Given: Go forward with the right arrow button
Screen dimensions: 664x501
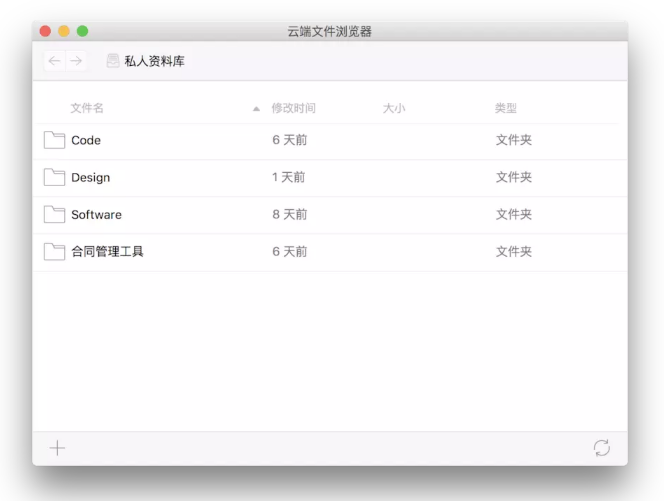Looking at the screenshot, I should (76, 61).
